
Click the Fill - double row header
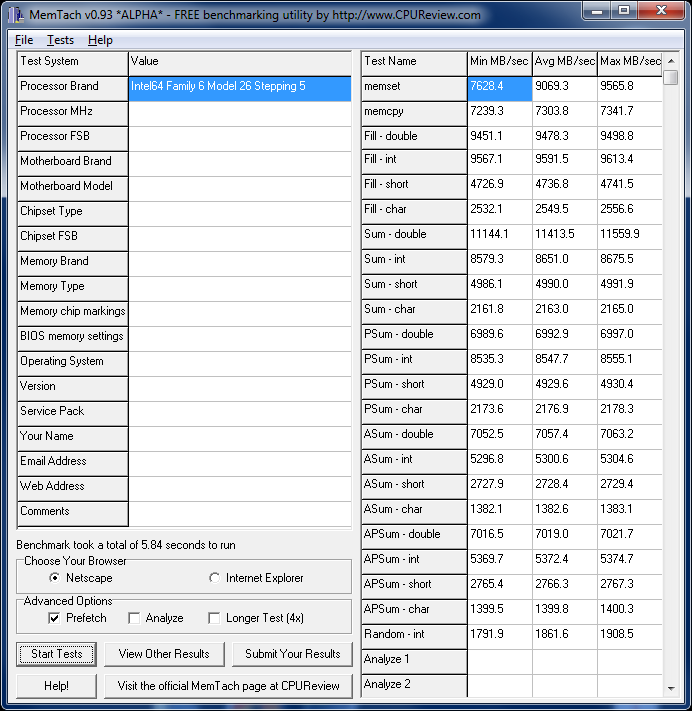tap(414, 138)
